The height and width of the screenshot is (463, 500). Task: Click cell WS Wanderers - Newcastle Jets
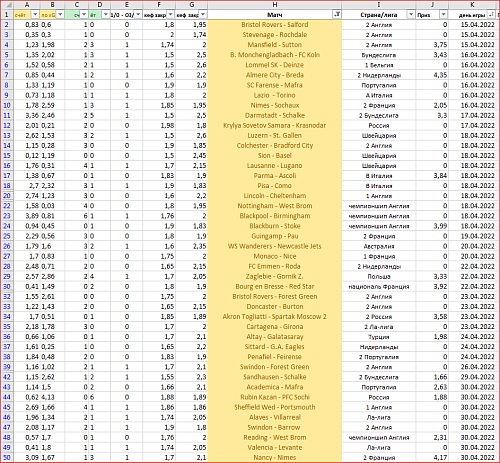(x=275, y=246)
